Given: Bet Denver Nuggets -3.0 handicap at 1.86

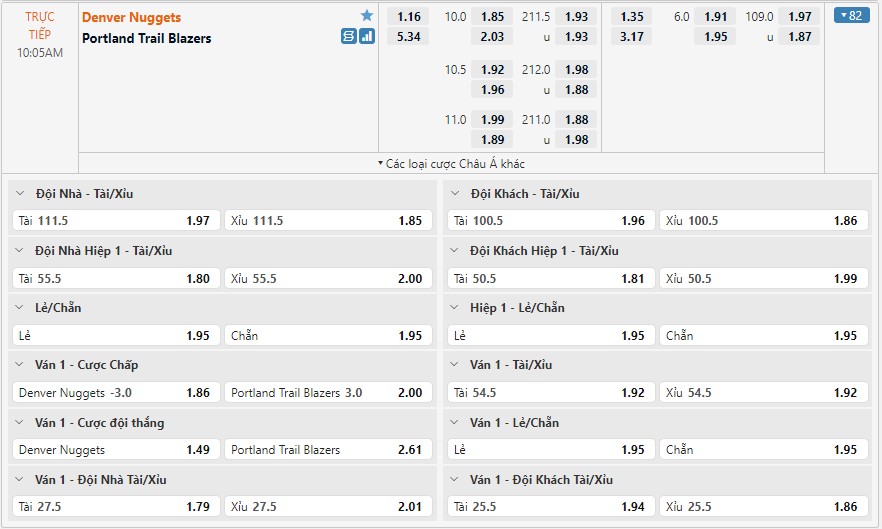Looking at the screenshot, I should coord(115,393).
